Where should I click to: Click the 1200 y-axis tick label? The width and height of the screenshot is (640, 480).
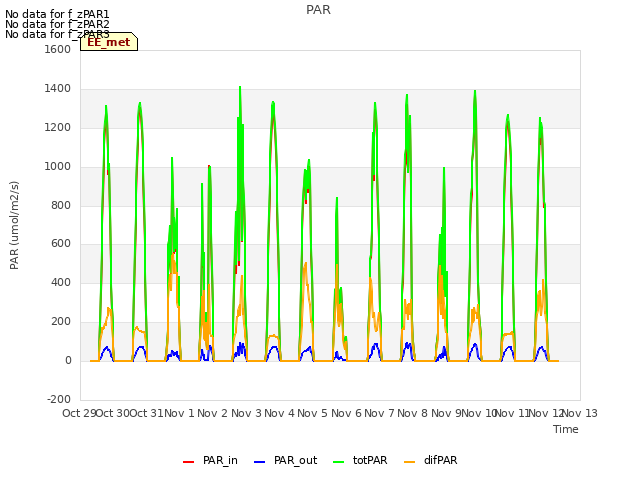tap(58, 128)
